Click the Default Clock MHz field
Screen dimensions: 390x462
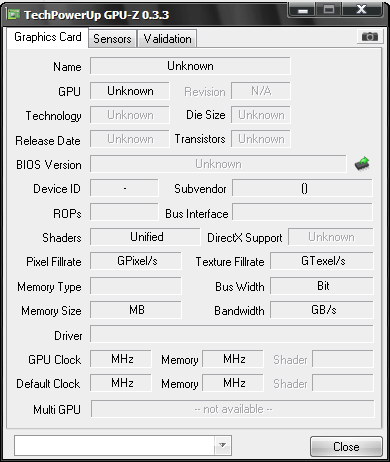tap(121, 383)
